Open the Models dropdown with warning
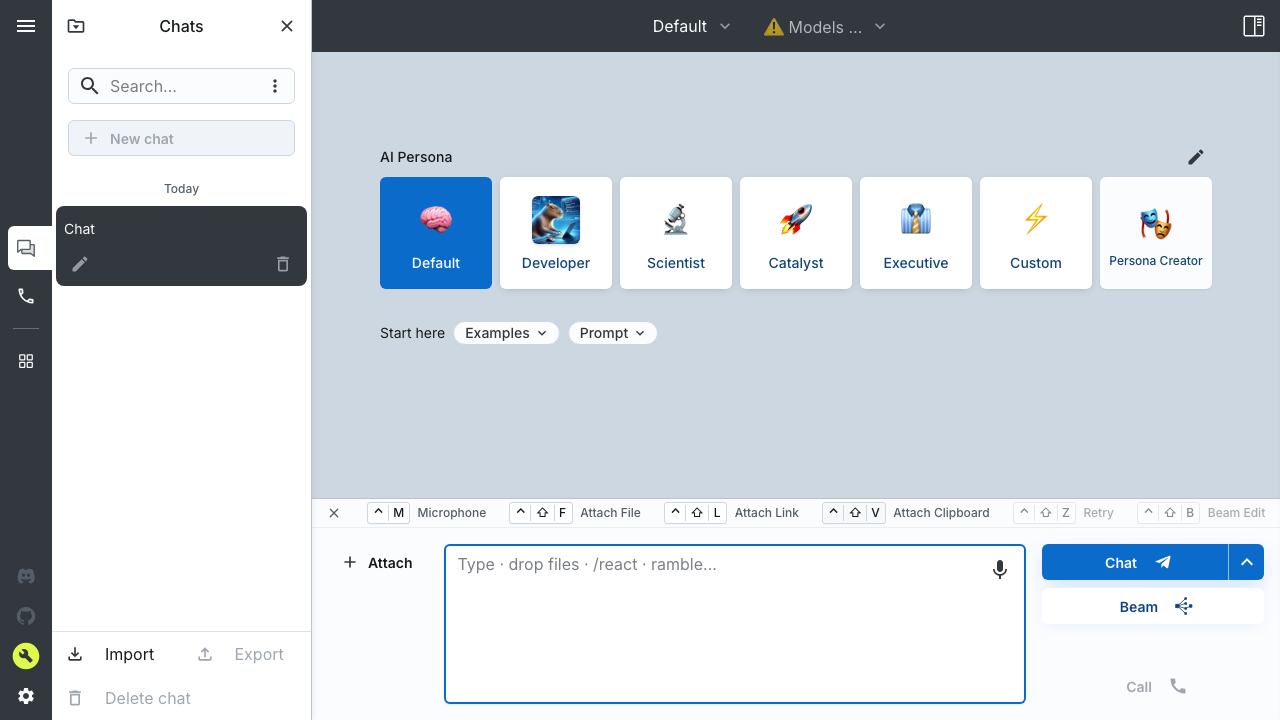 (x=825, y=27)
